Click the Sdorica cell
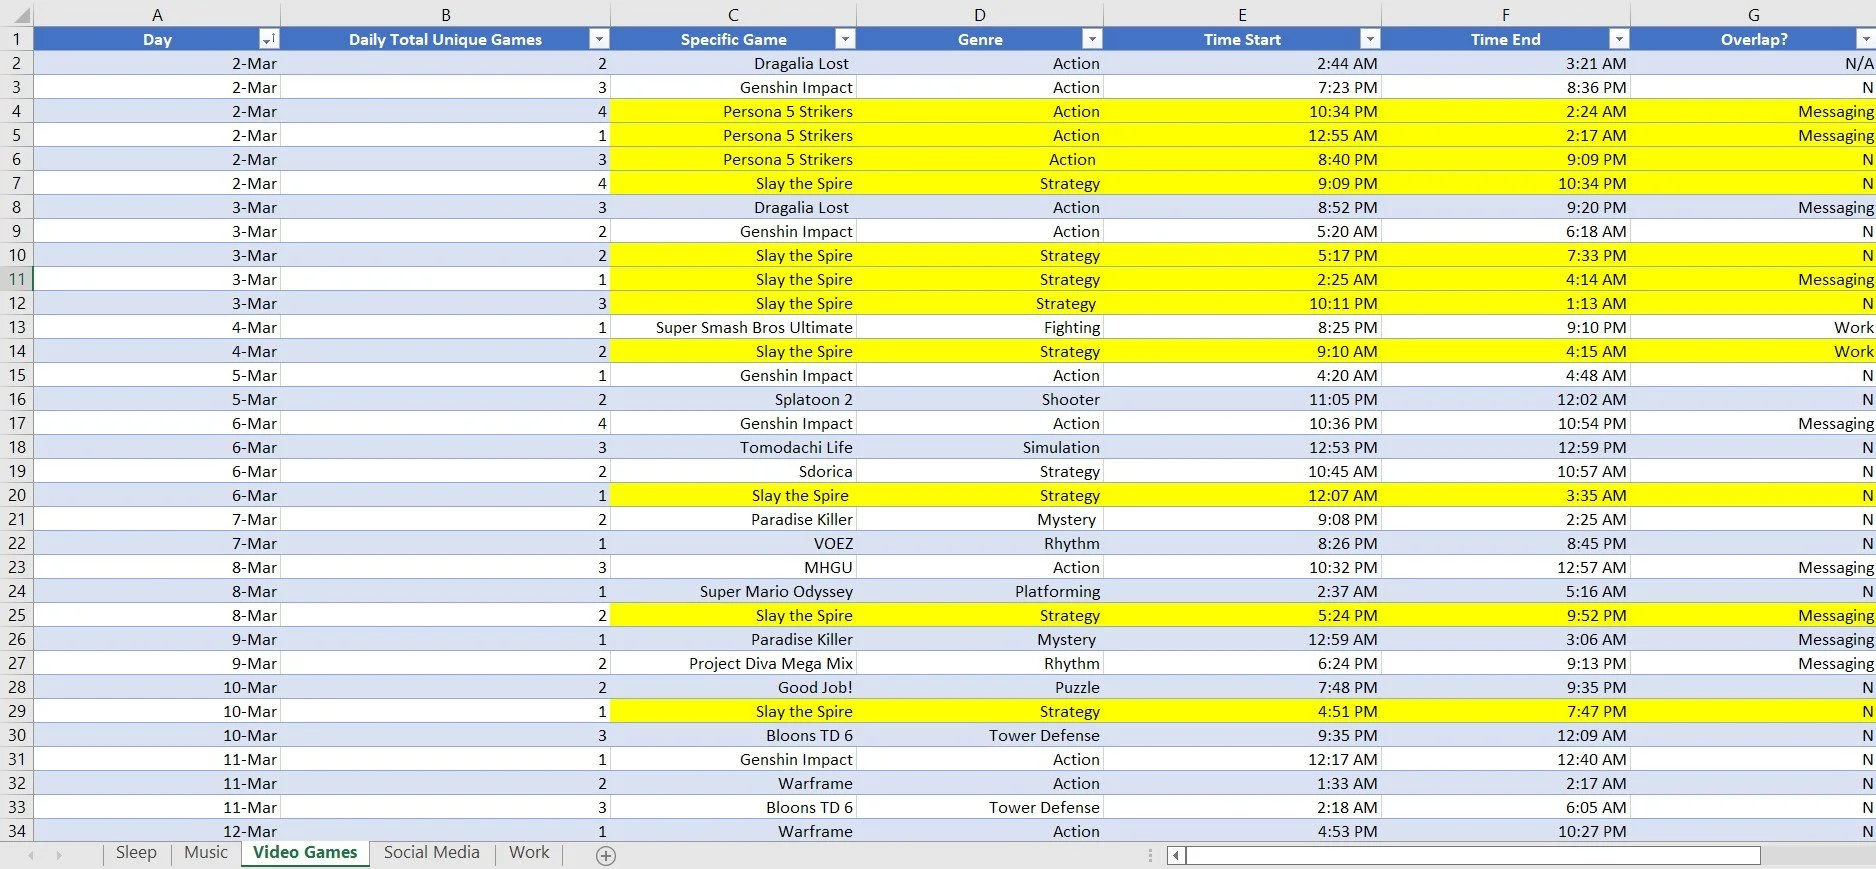Viewport: 1876px width, 869px height. [x=733, y=471]
